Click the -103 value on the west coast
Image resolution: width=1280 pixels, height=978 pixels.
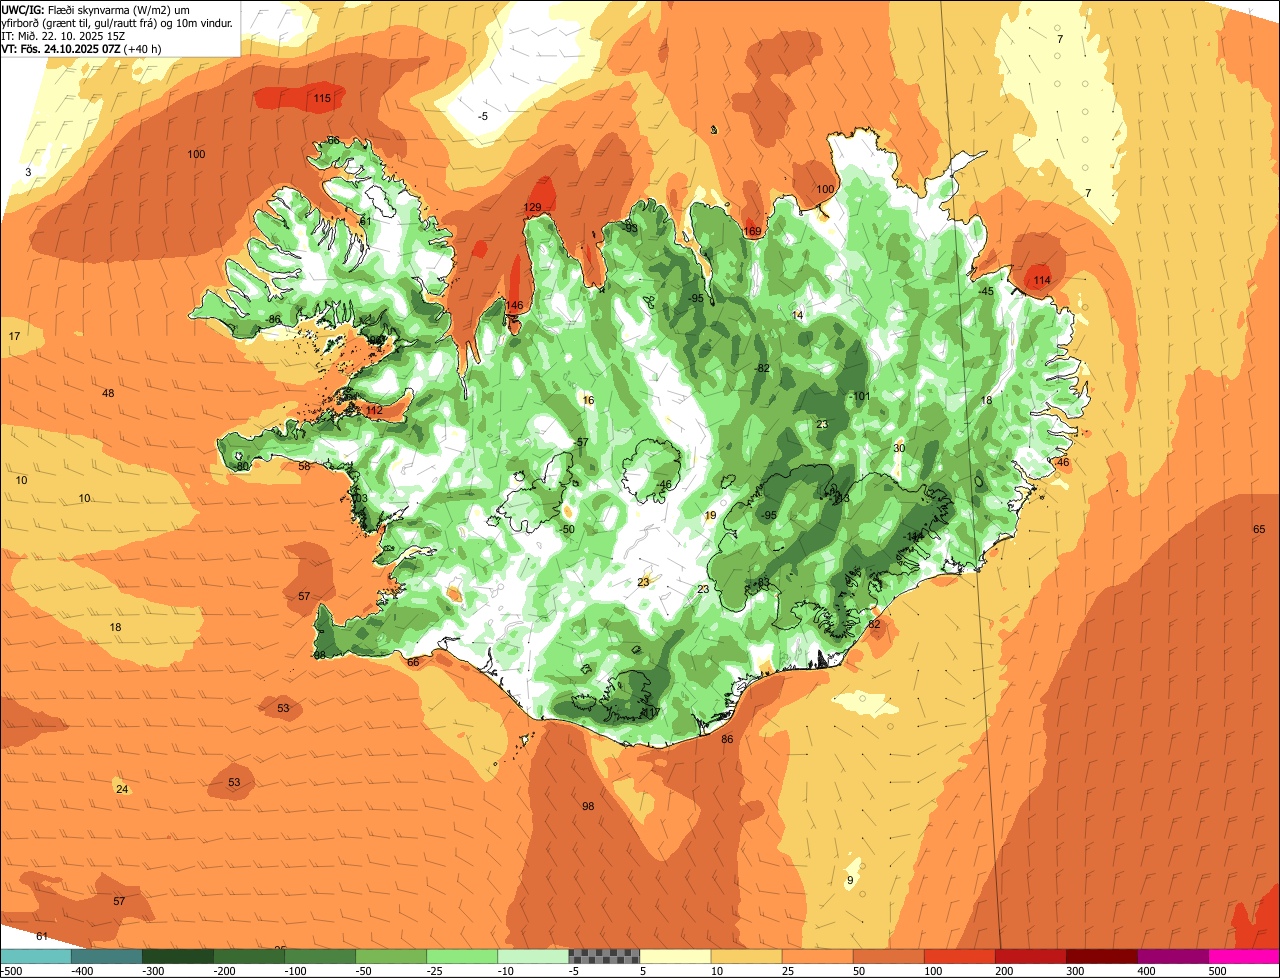357,498
